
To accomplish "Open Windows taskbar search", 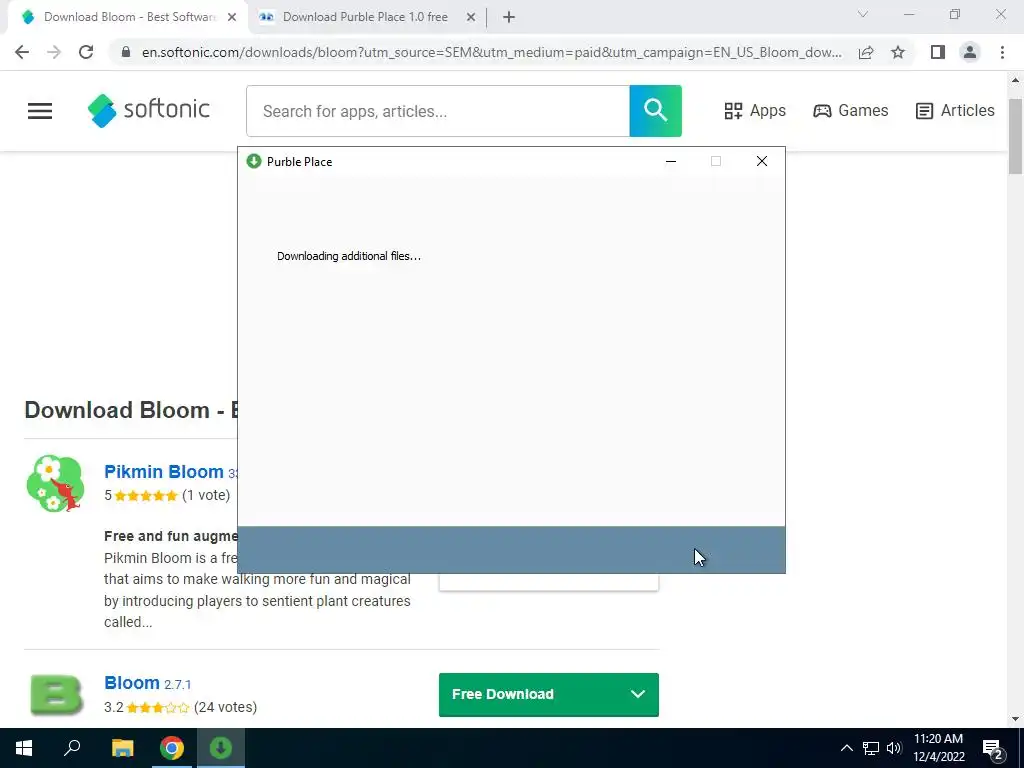I will pyautogui.click(x=72, y=748).
